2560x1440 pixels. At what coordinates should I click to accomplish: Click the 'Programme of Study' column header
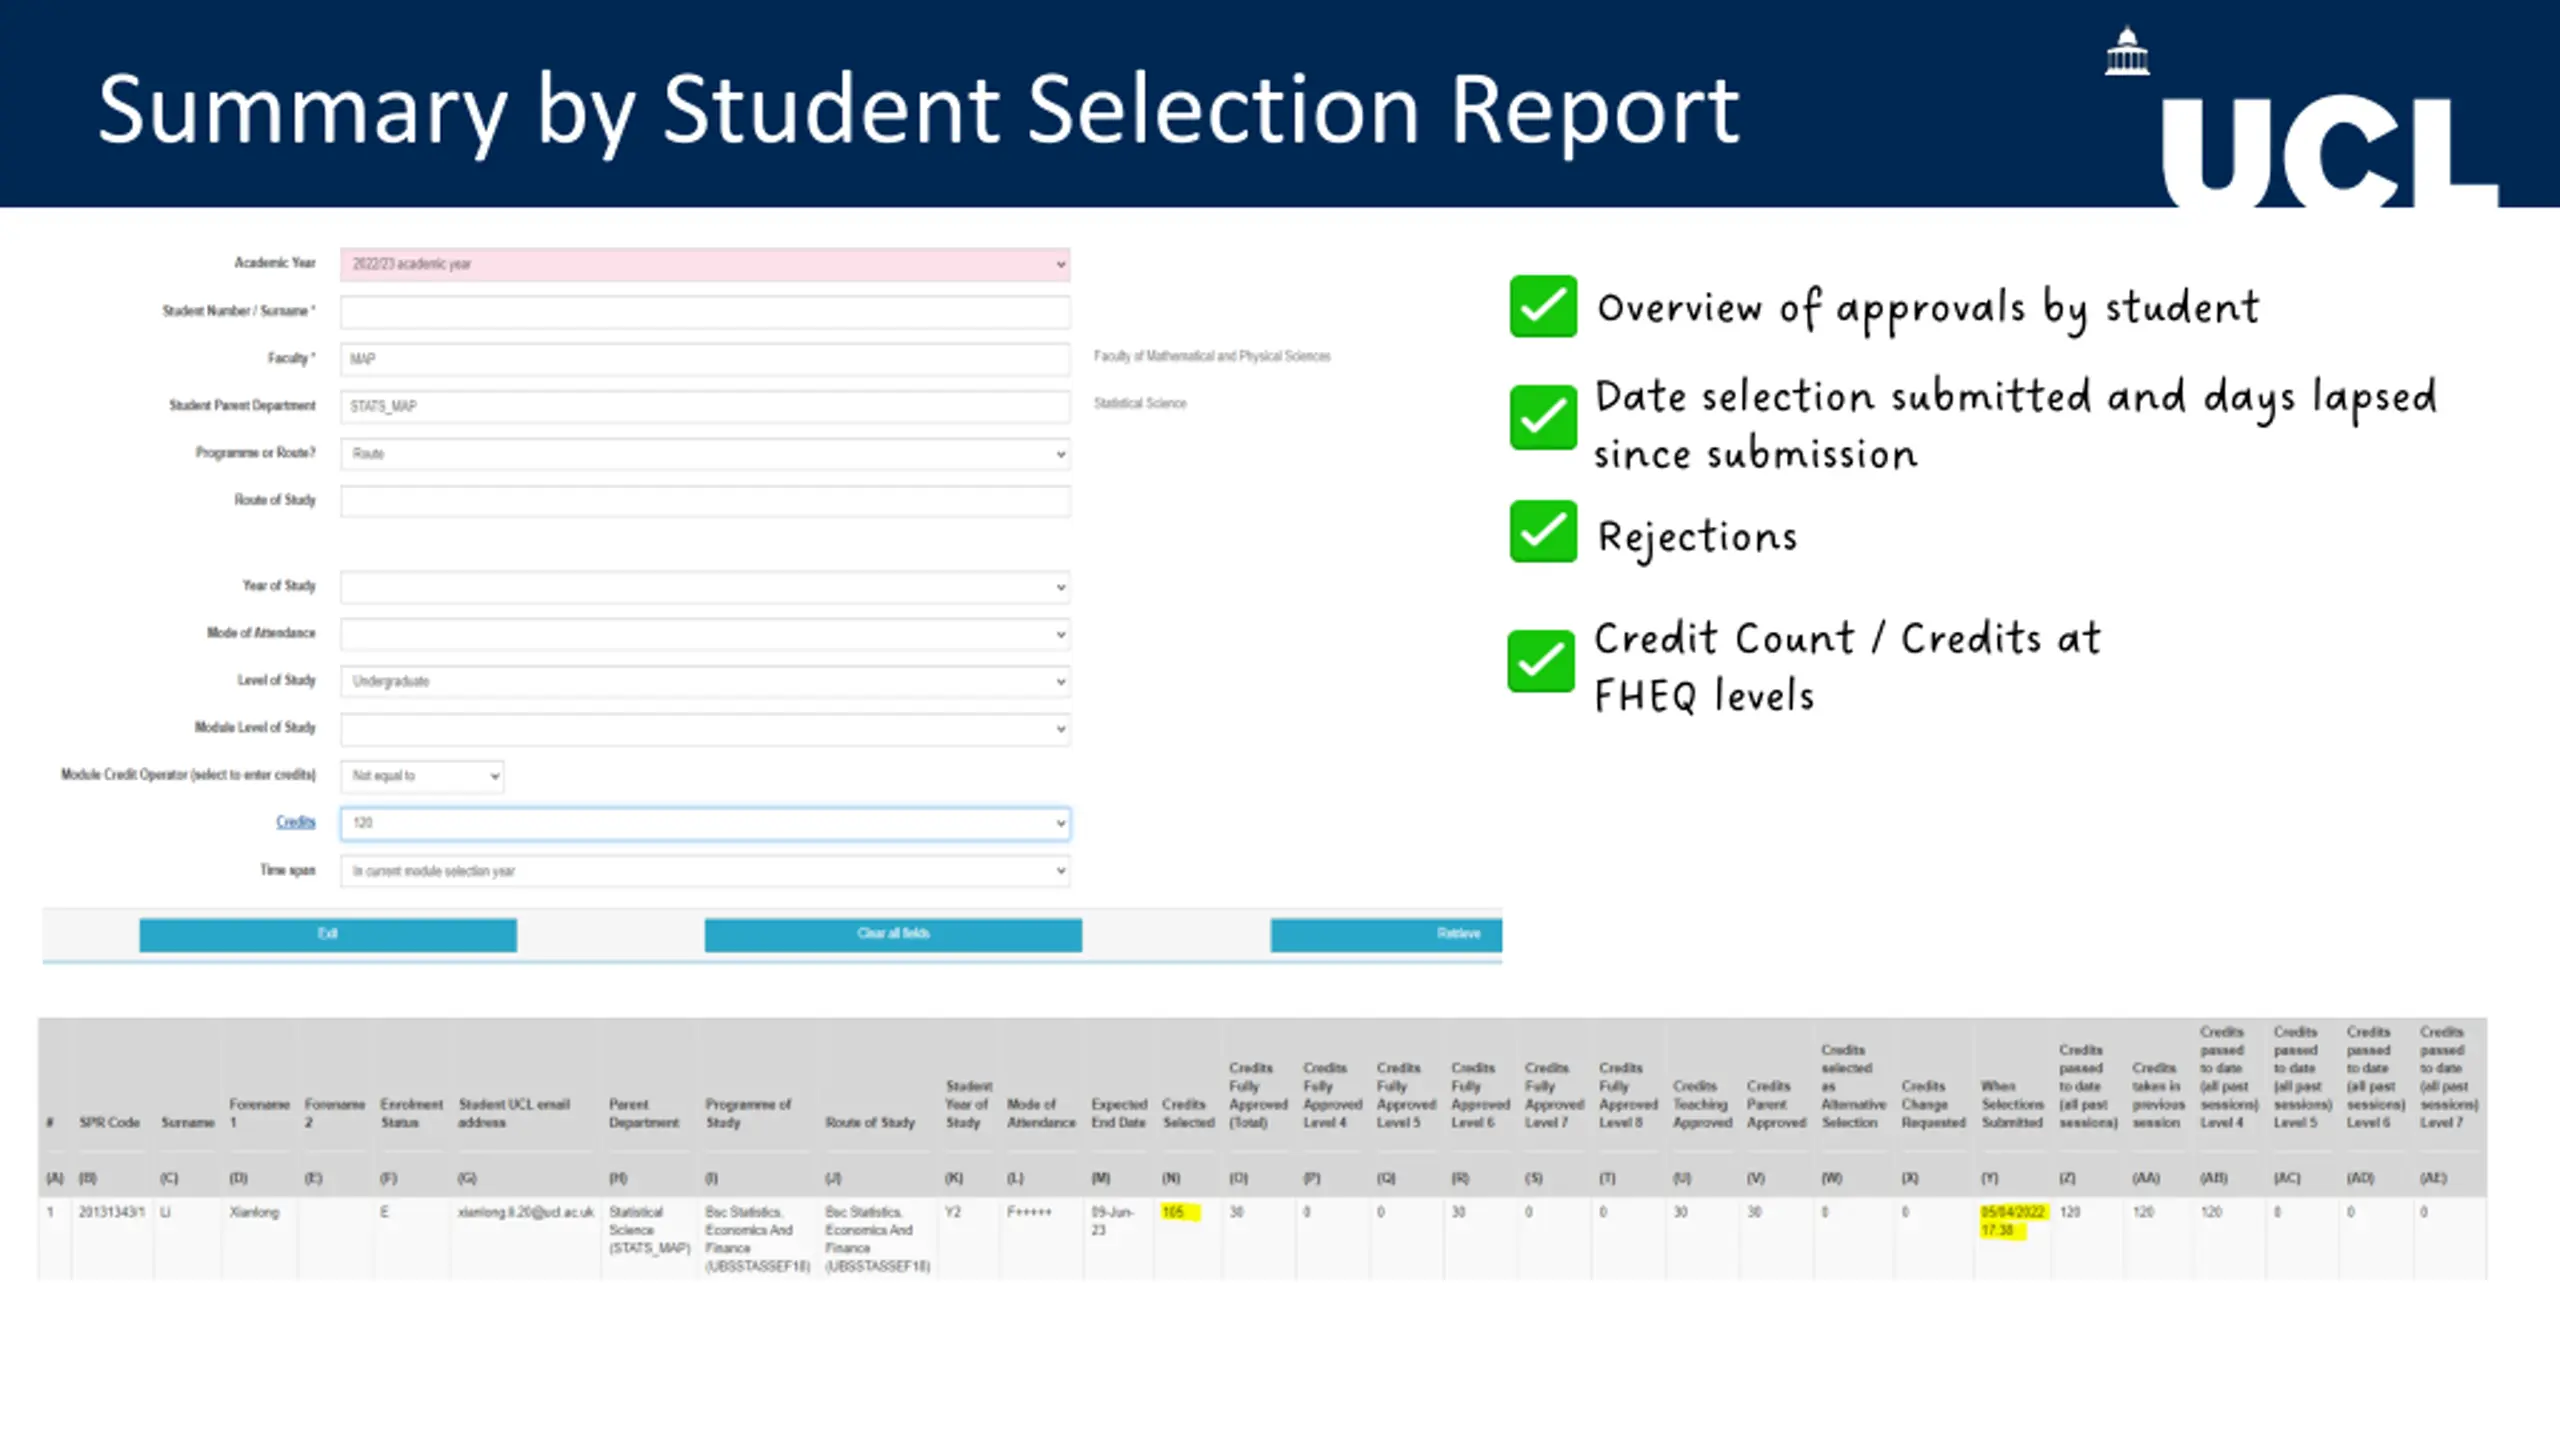click(748, 1113)
